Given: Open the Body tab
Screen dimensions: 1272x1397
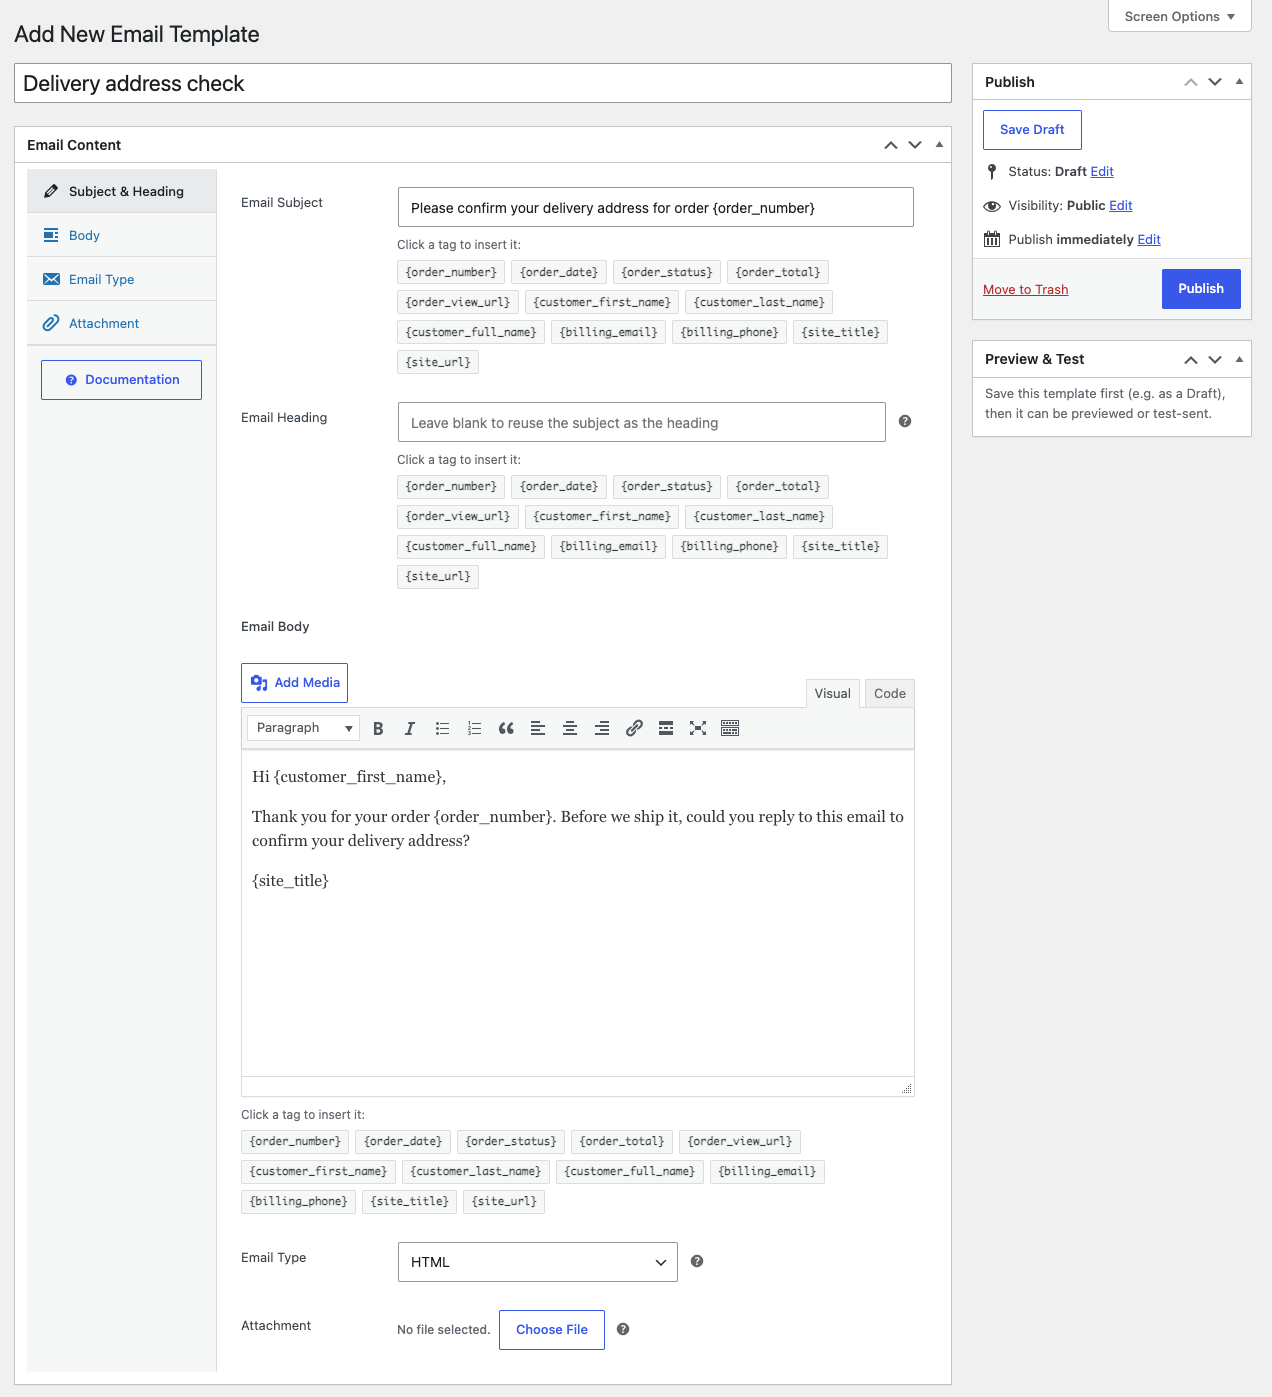Looking at the screenshot, I should (122, 235).
